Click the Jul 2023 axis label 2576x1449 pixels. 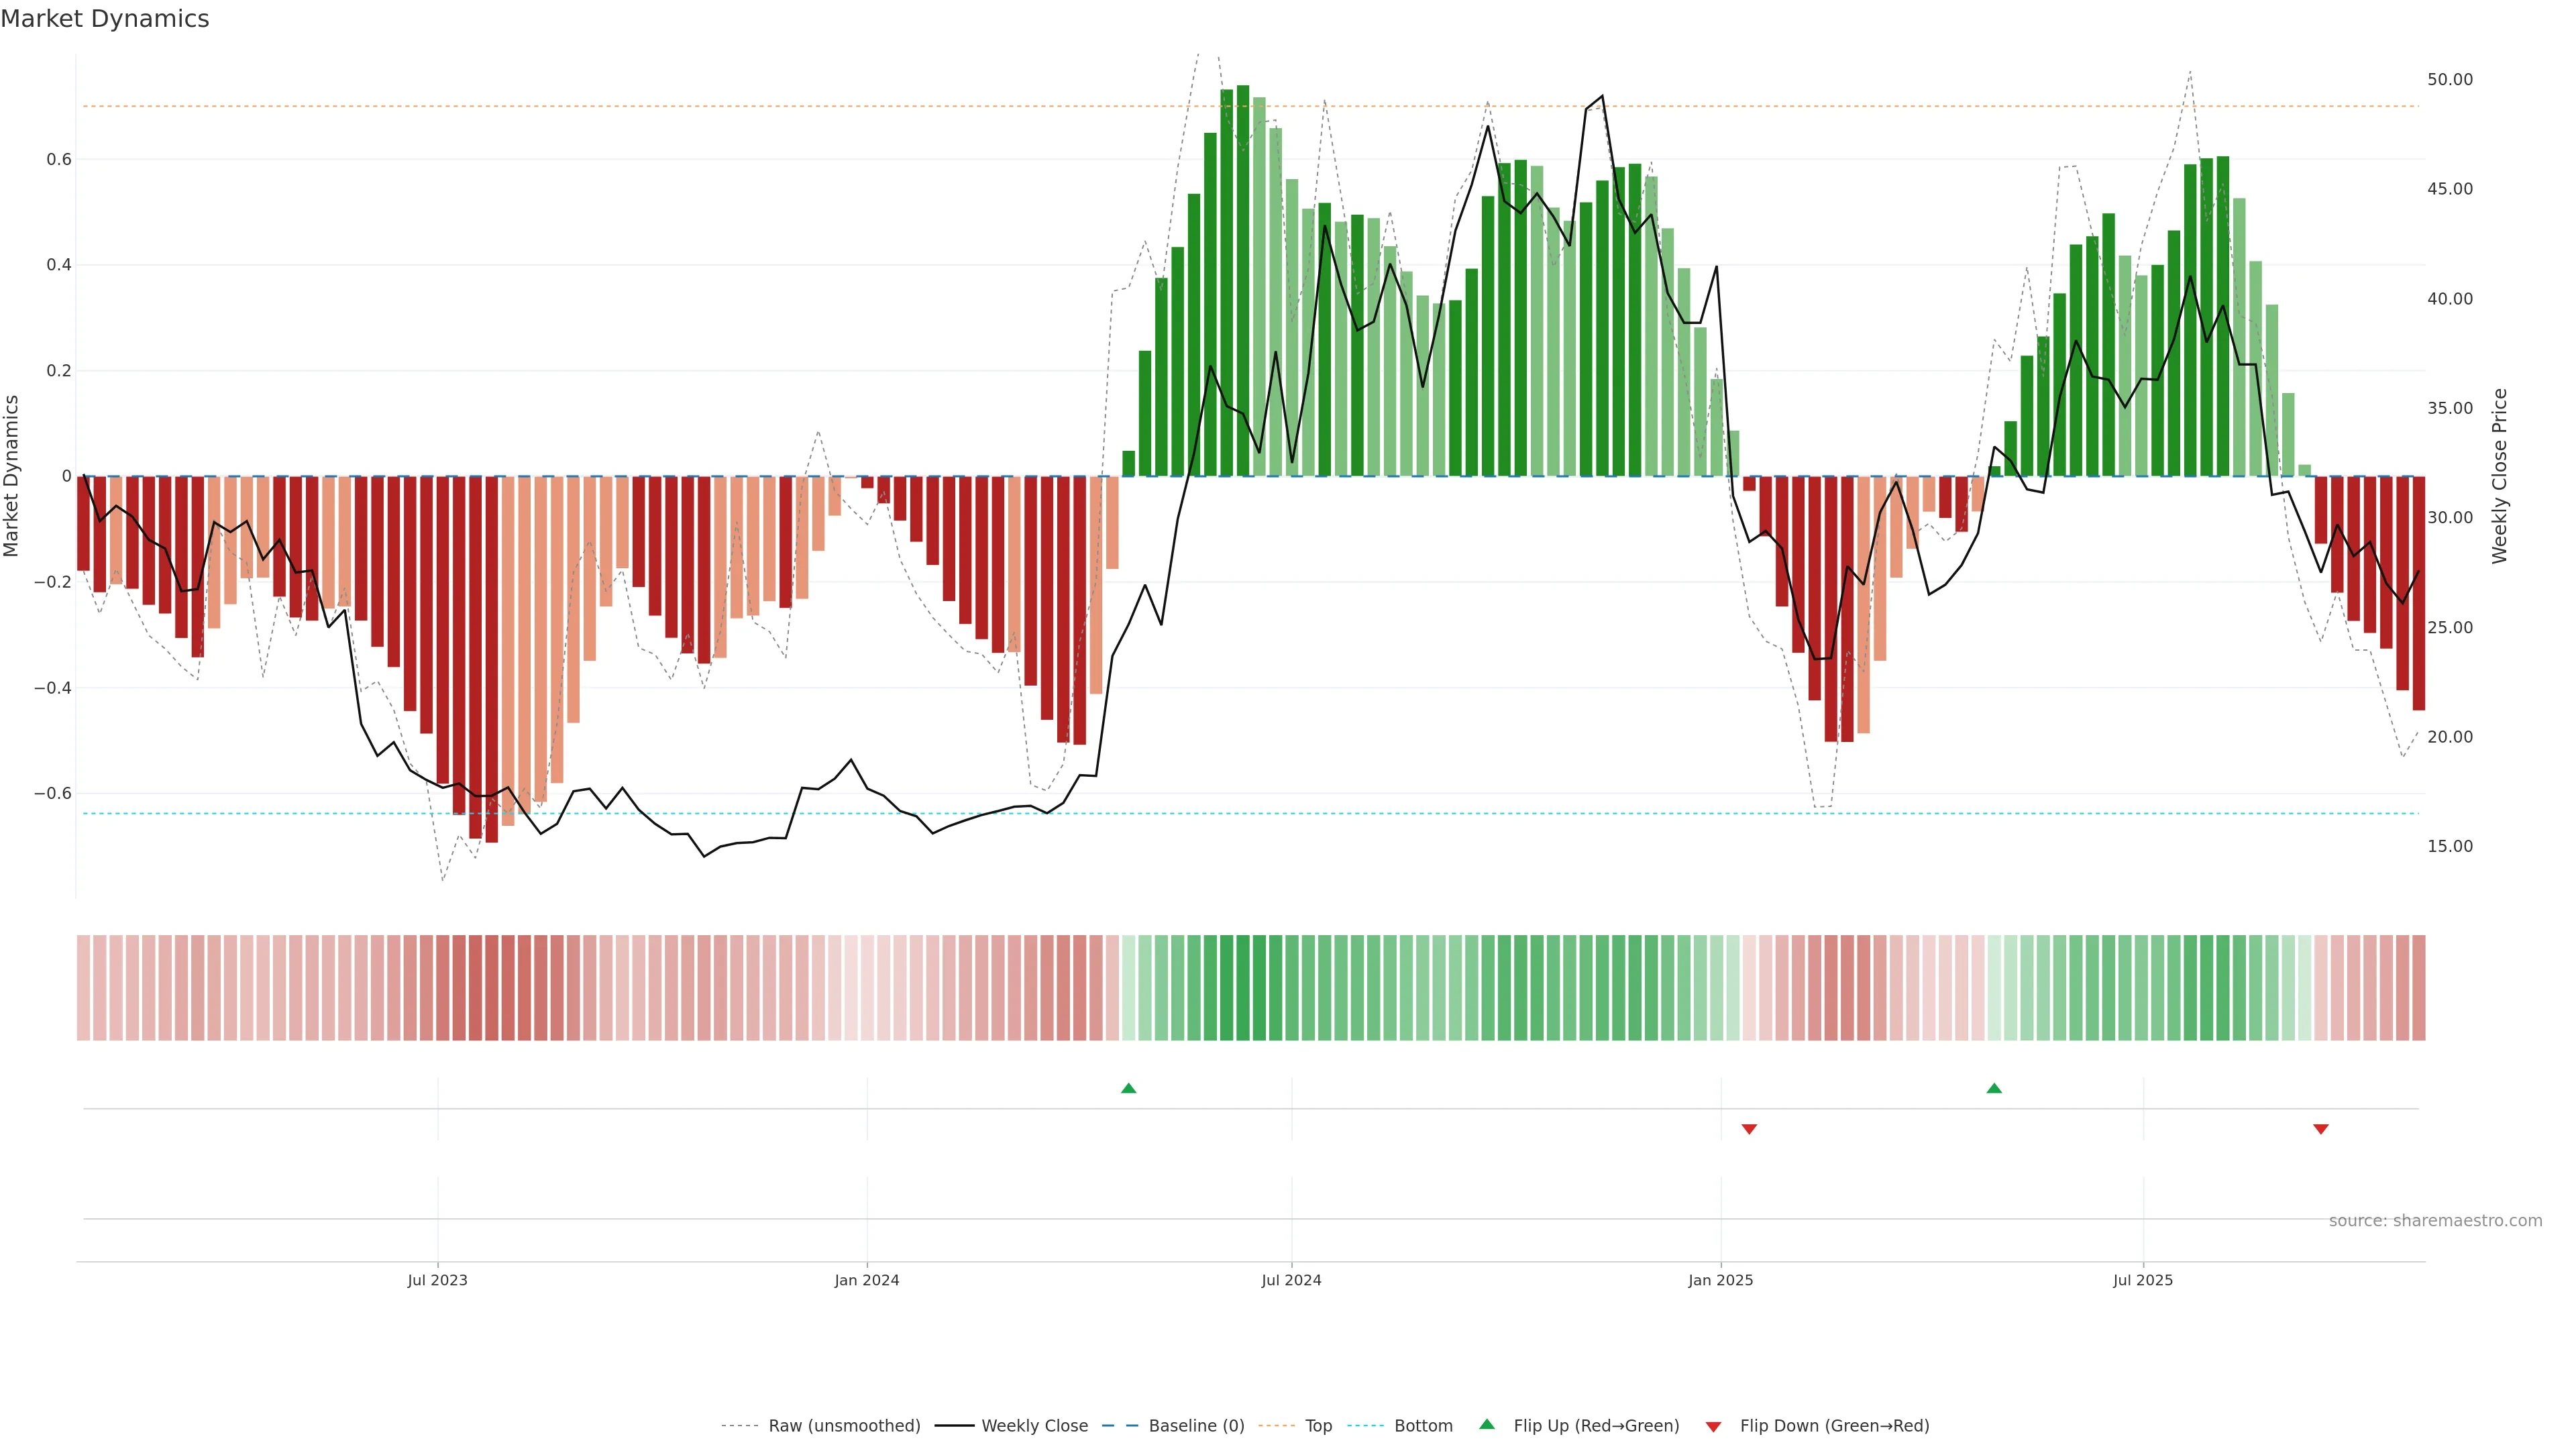tap(437, 1280)
